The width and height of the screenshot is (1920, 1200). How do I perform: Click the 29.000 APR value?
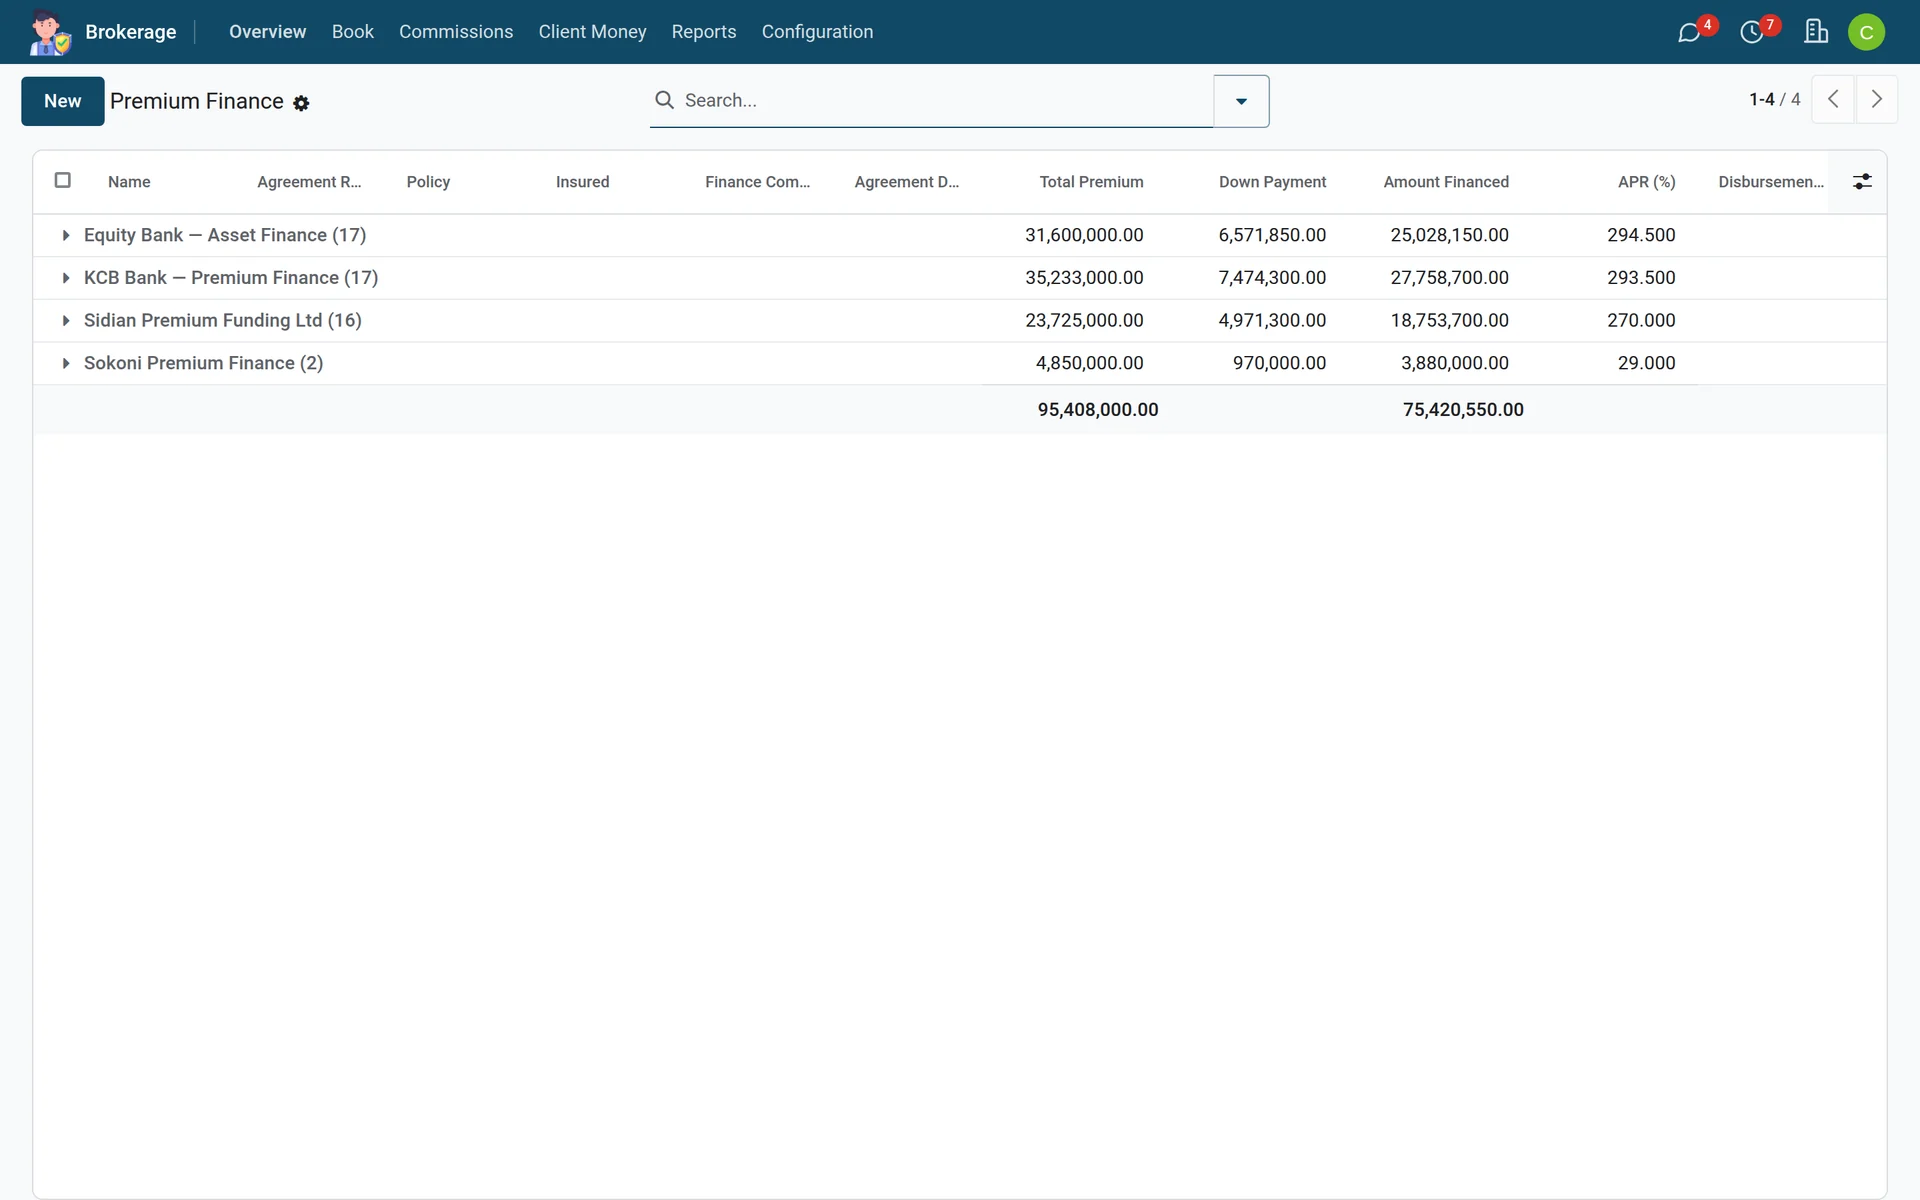[x=1646, y=363]
